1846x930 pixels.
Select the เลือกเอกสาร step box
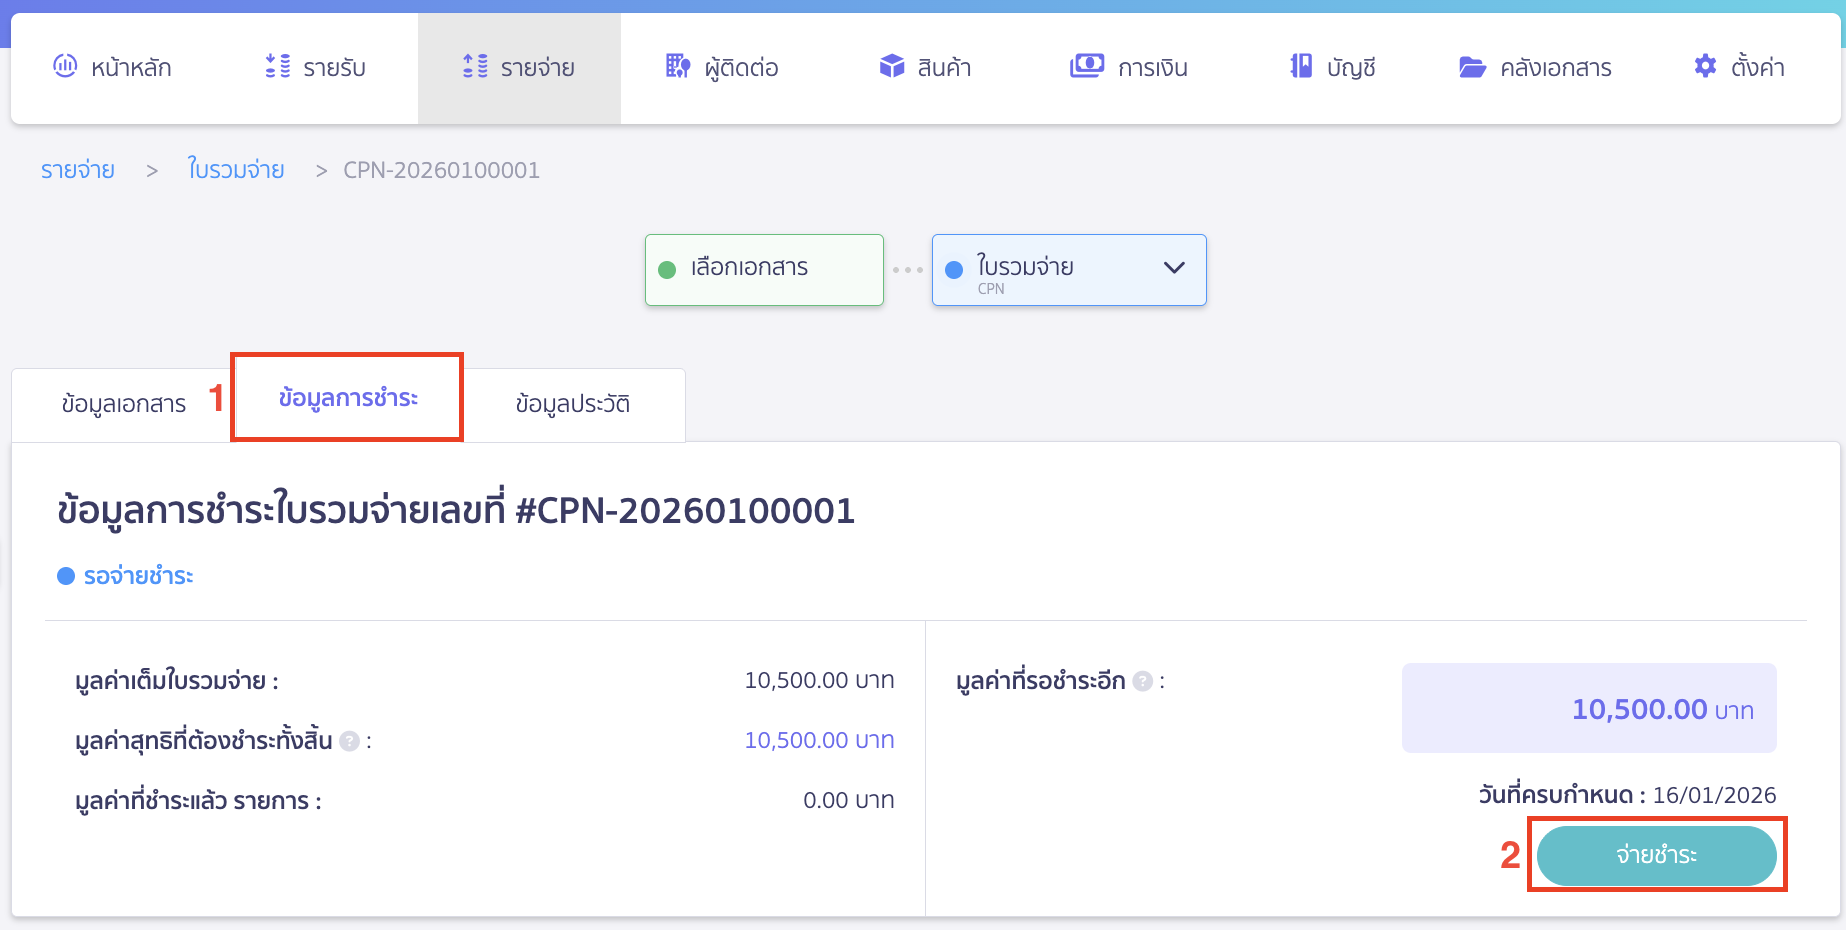(764, 269)
